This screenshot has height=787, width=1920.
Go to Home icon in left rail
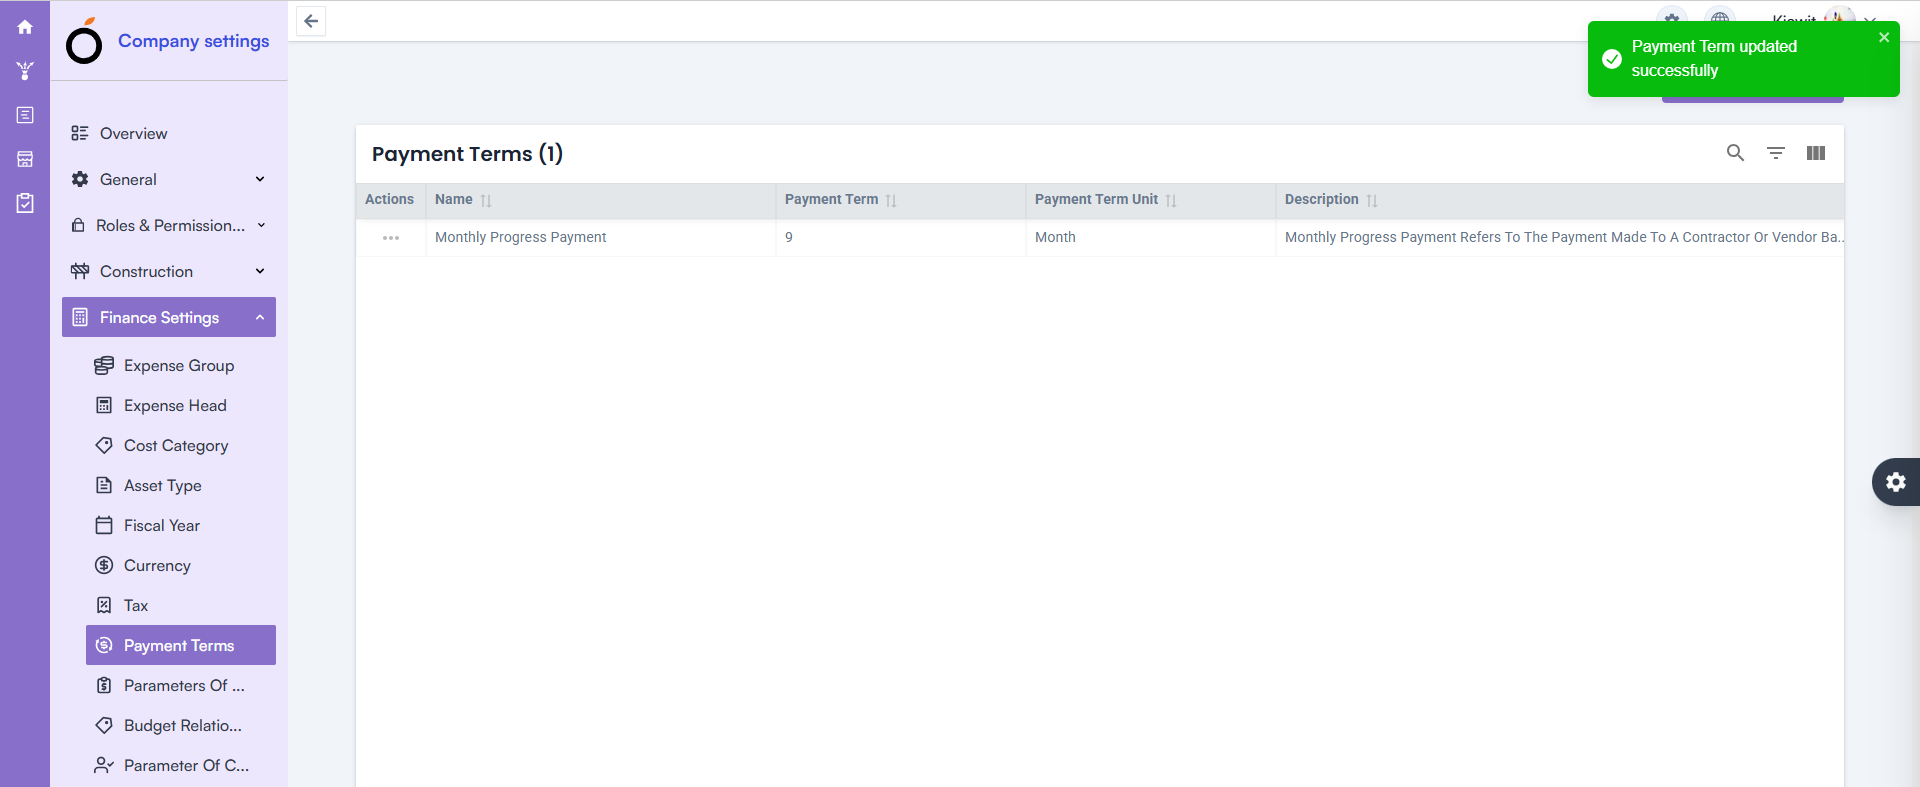tap(25, 27)
